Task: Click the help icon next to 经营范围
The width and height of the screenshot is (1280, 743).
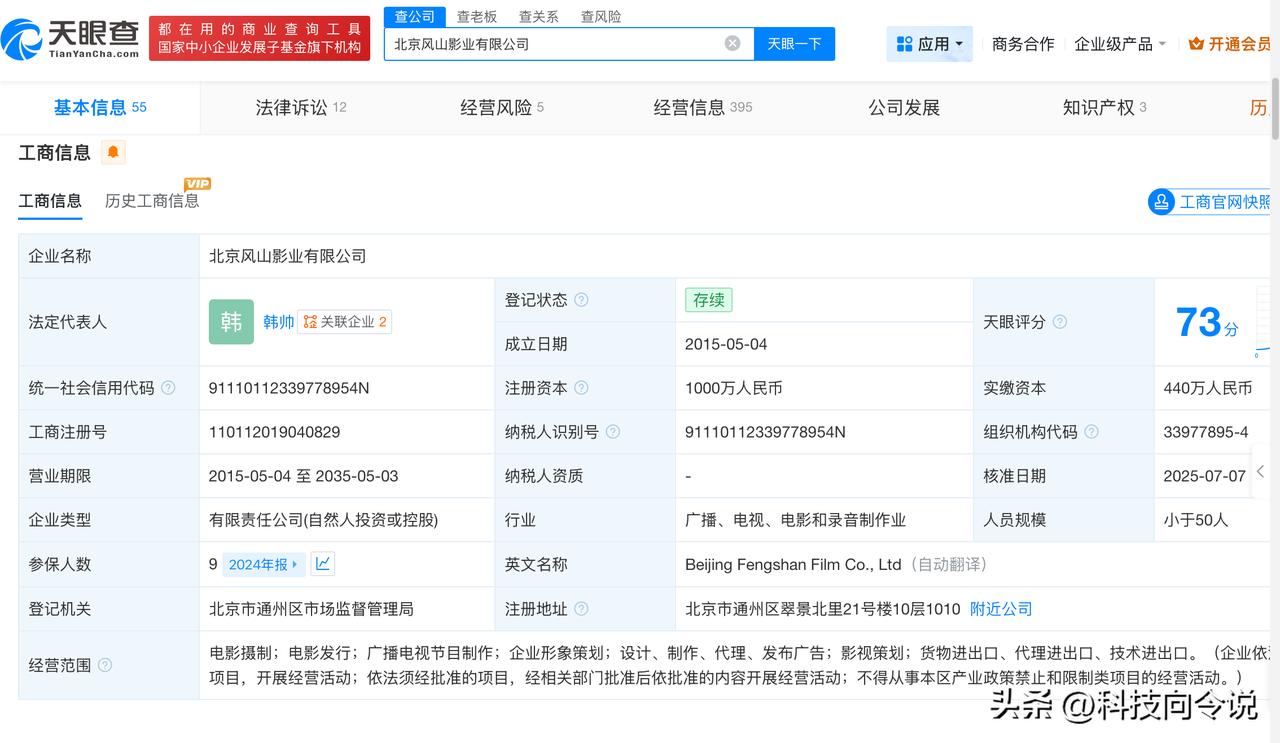Action: (x=105, y=665)
